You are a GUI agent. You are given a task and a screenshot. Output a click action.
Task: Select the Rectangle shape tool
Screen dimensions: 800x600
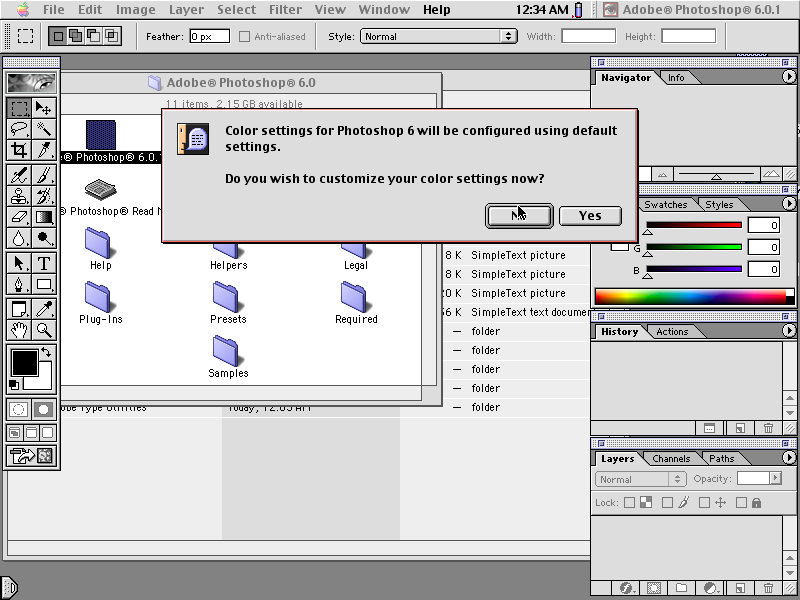[x=44, y=284]
